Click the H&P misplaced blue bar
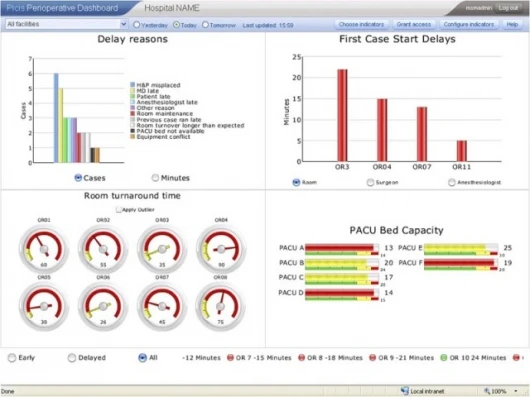The image size is (530, 397). (56, 118)
